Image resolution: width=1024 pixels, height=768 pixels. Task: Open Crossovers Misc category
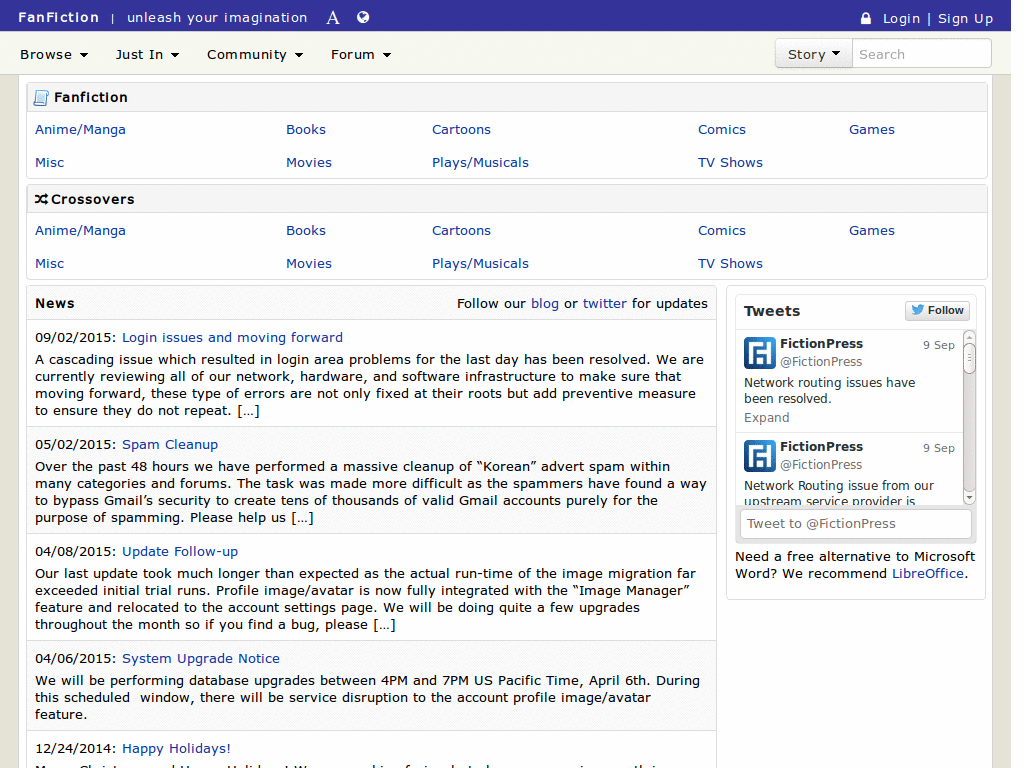pos(50,264)
